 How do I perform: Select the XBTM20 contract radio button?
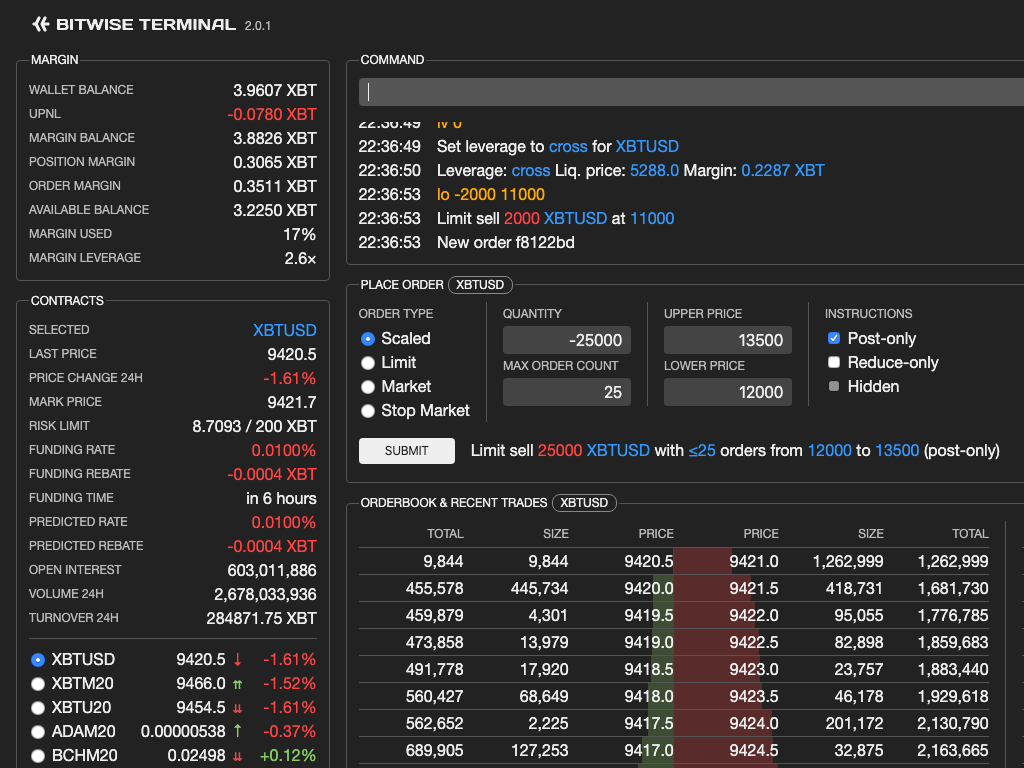38,684
